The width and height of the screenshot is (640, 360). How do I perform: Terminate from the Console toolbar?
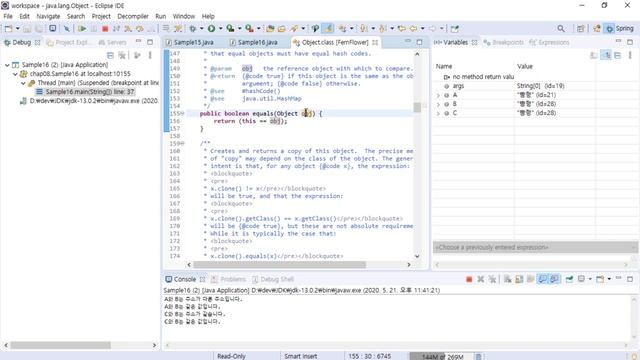[469, 279]
